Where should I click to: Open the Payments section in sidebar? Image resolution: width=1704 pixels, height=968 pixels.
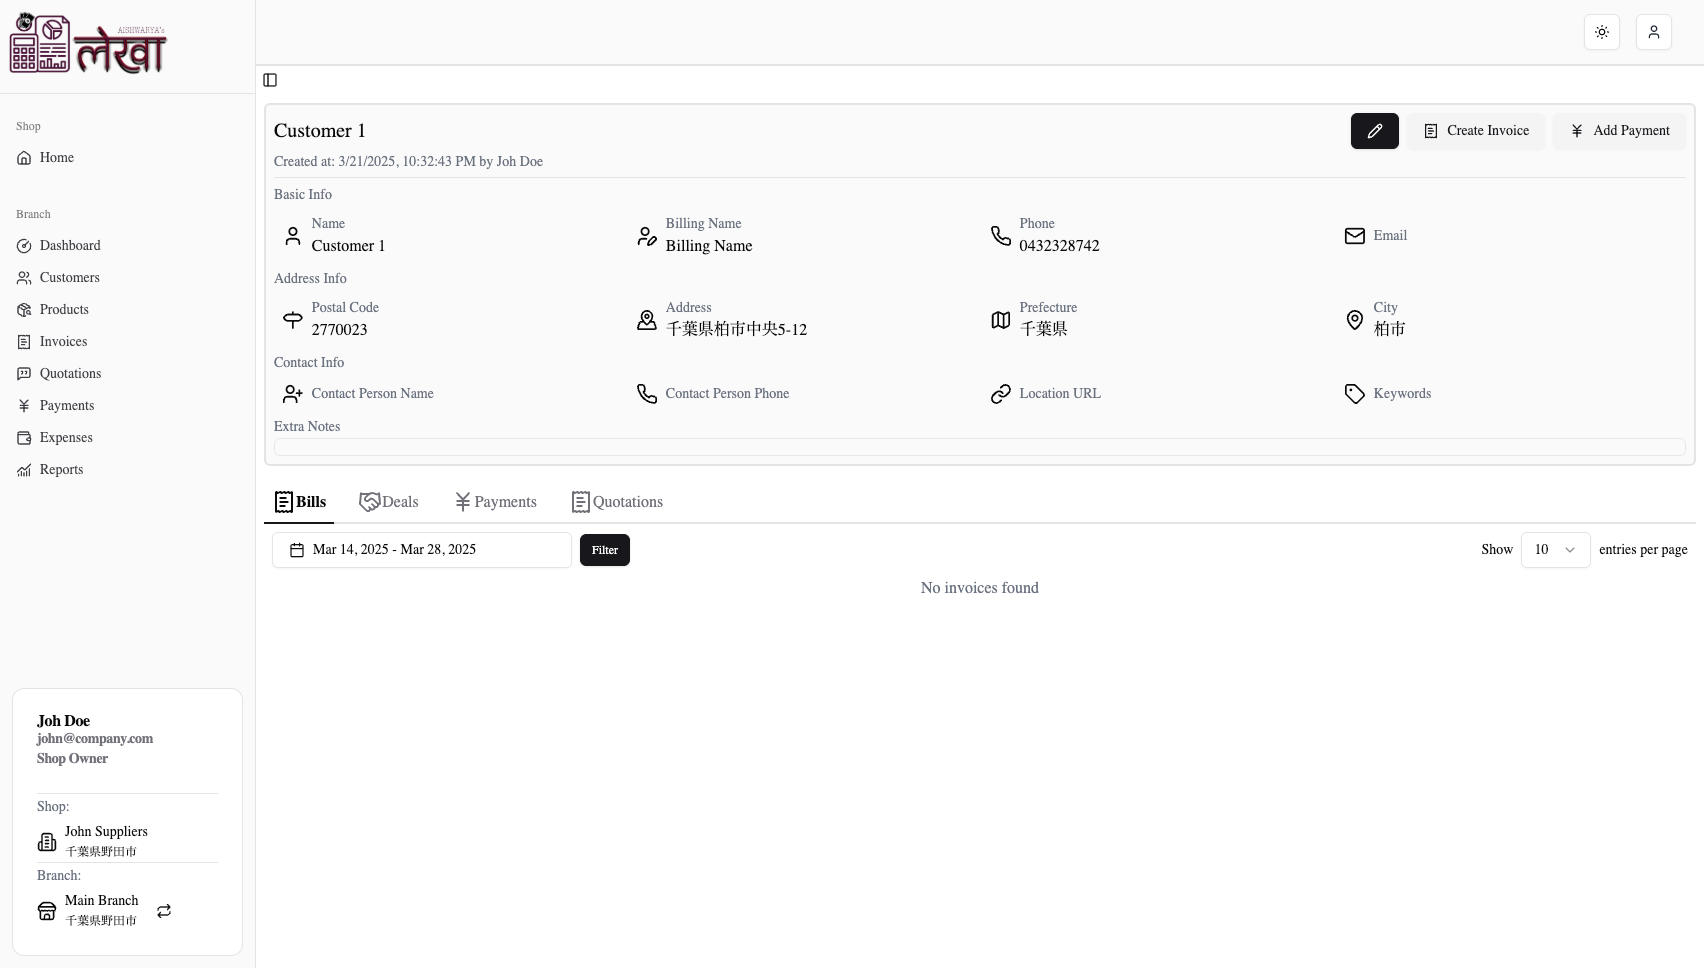click(65, 405)
